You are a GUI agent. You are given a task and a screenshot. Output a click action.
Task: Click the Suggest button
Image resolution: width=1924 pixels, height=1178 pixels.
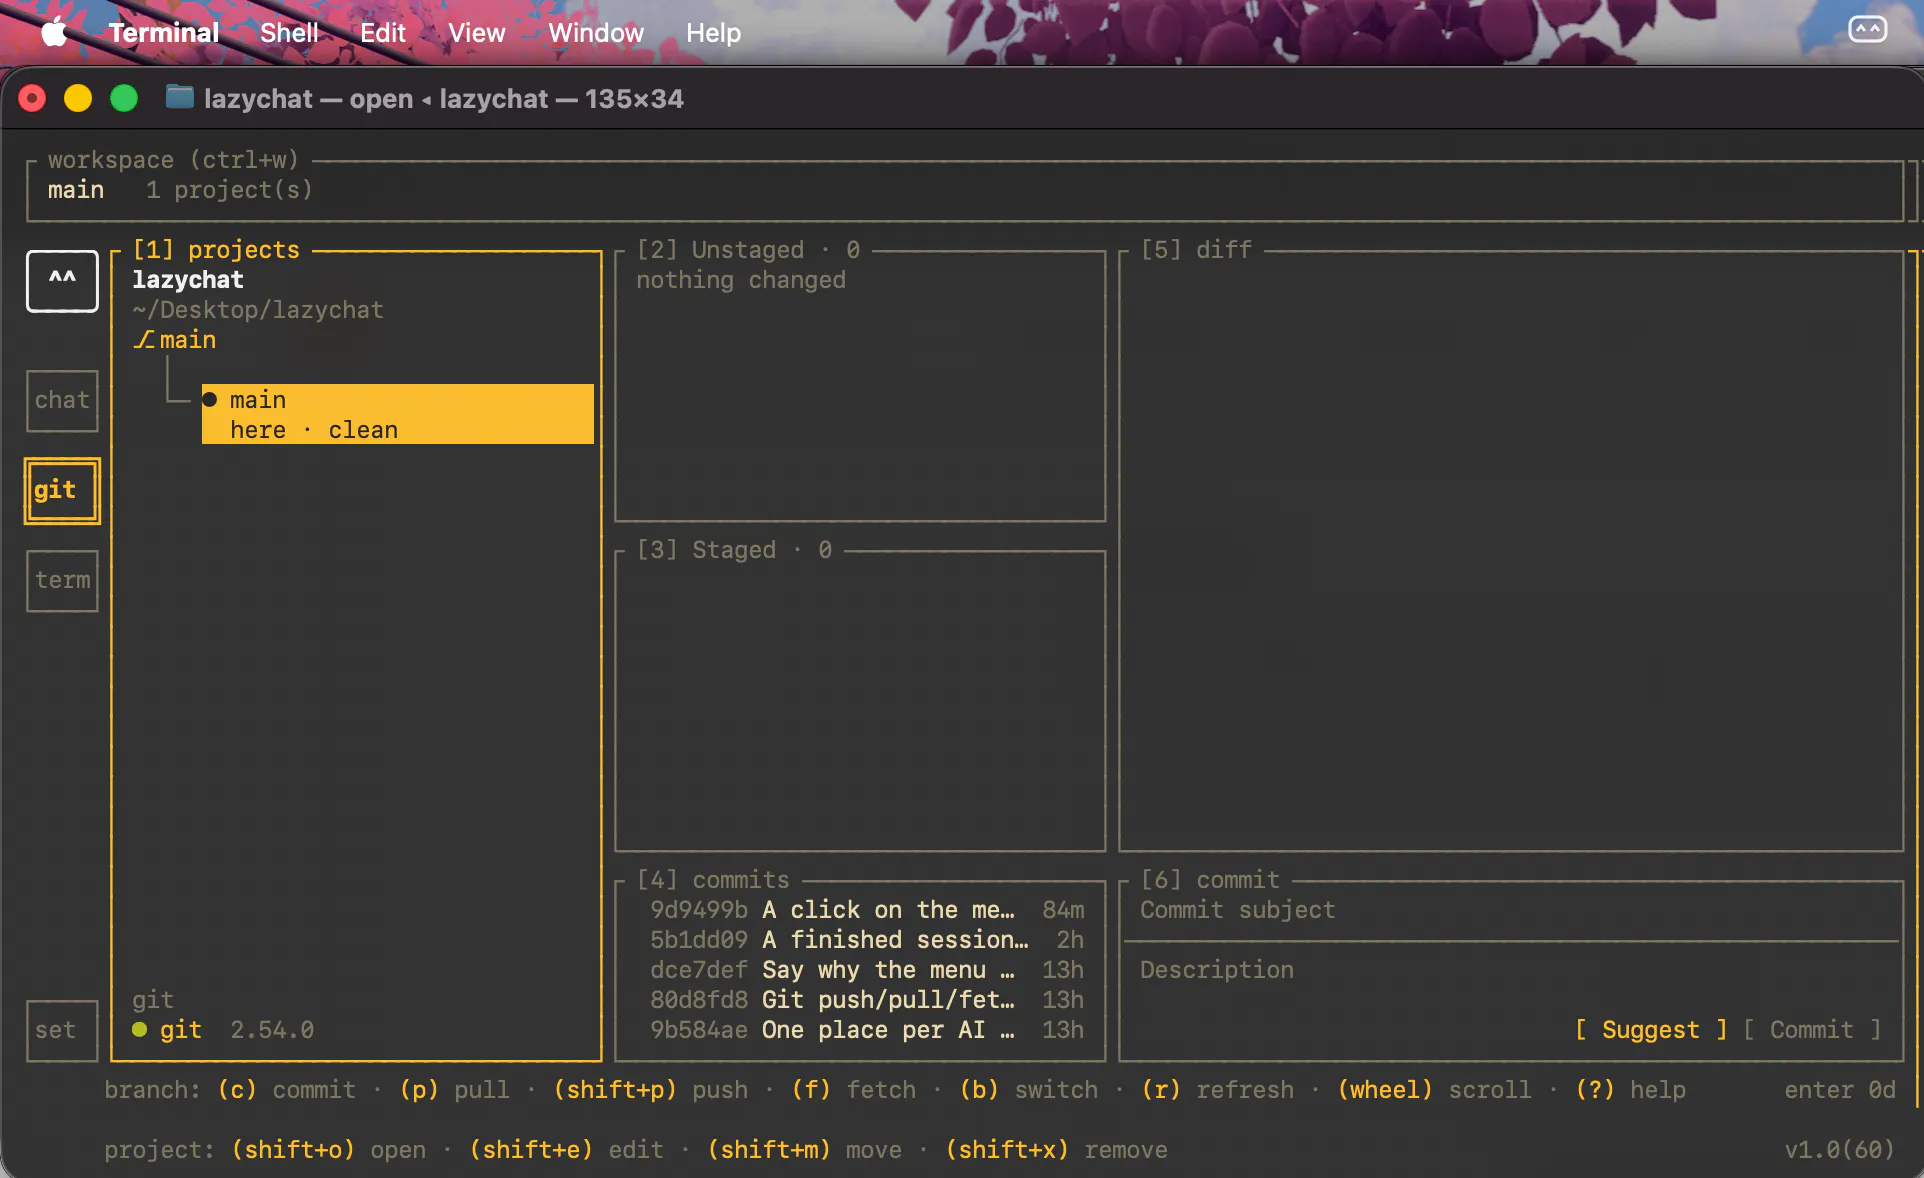[x=1651, y=1029]
